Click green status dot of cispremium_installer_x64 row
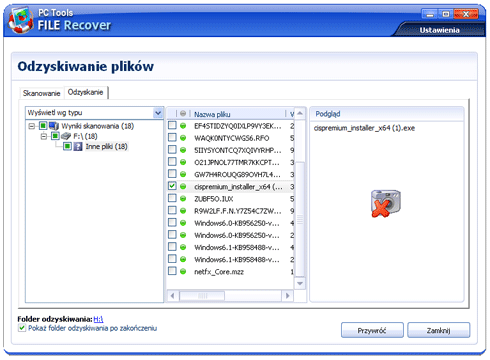The image size is (490, 360). pyautogui.click(x=183, y=186)
